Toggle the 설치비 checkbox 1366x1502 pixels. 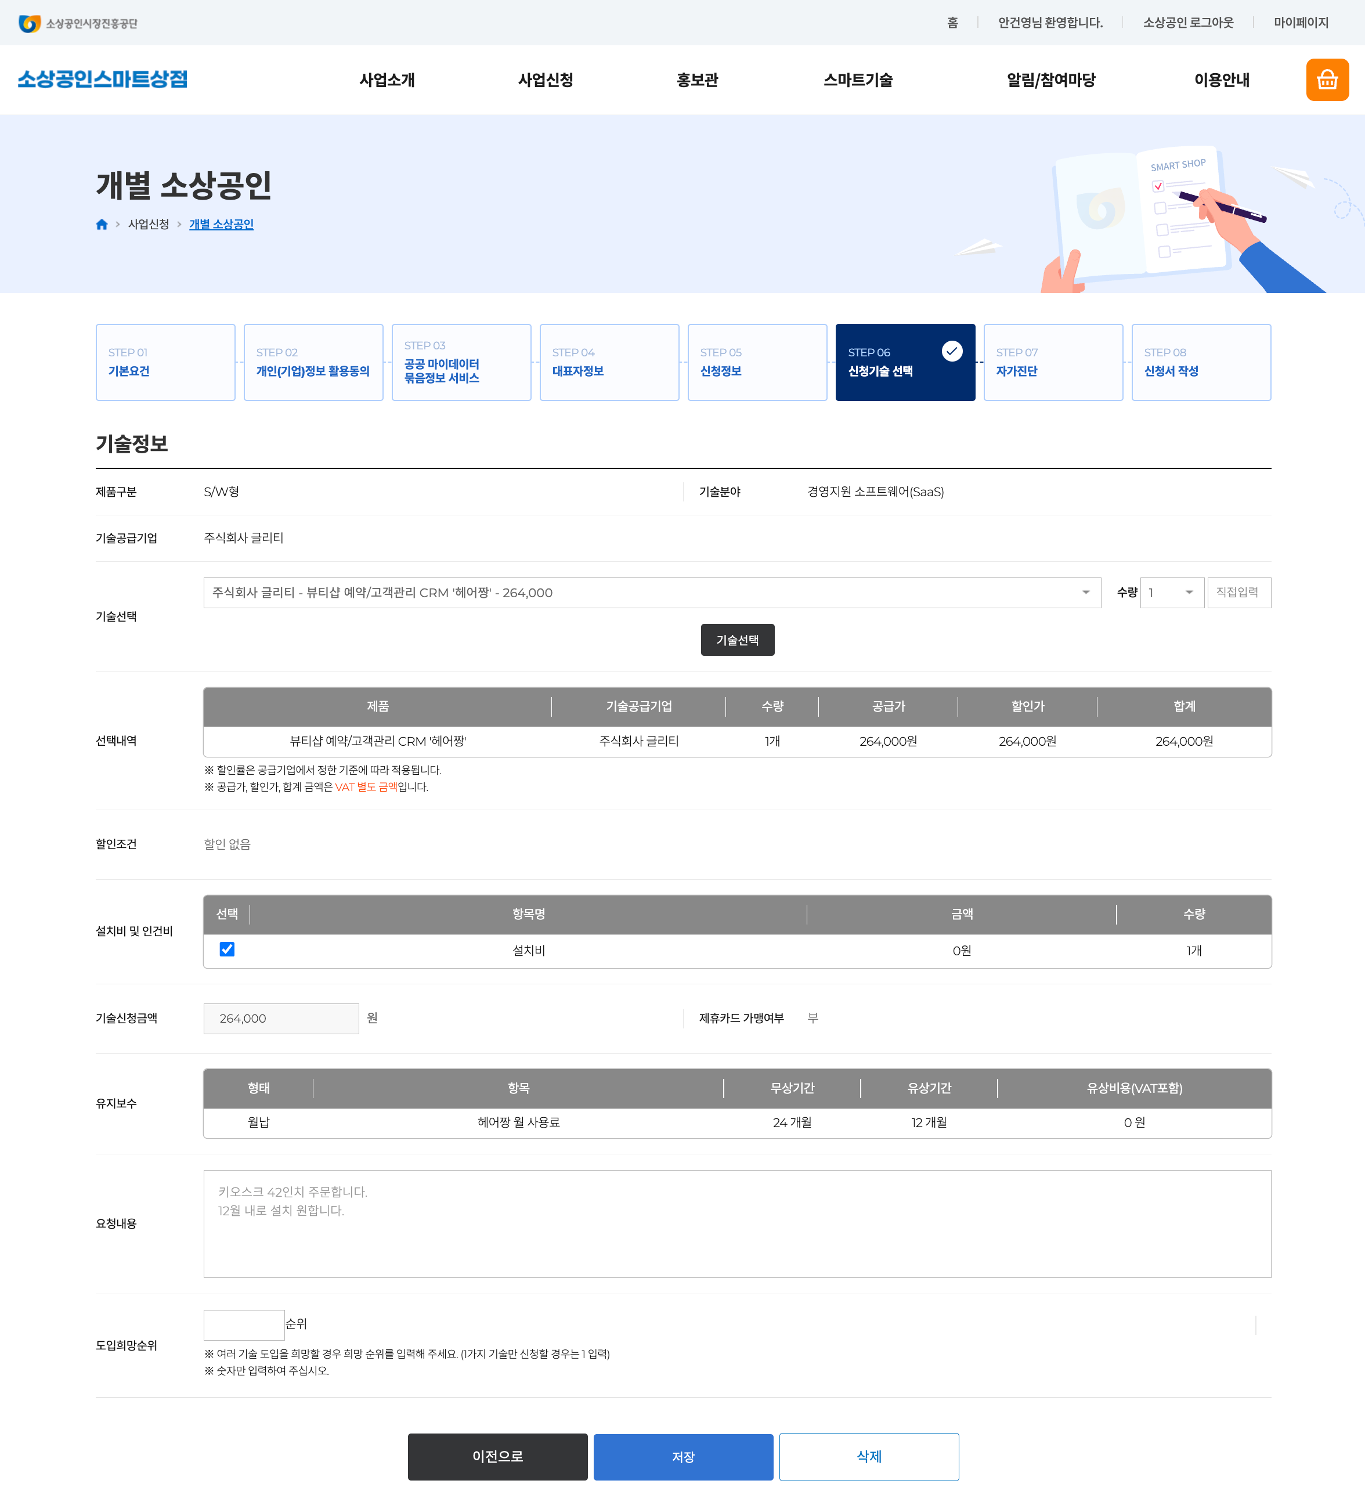click(227, 950)
